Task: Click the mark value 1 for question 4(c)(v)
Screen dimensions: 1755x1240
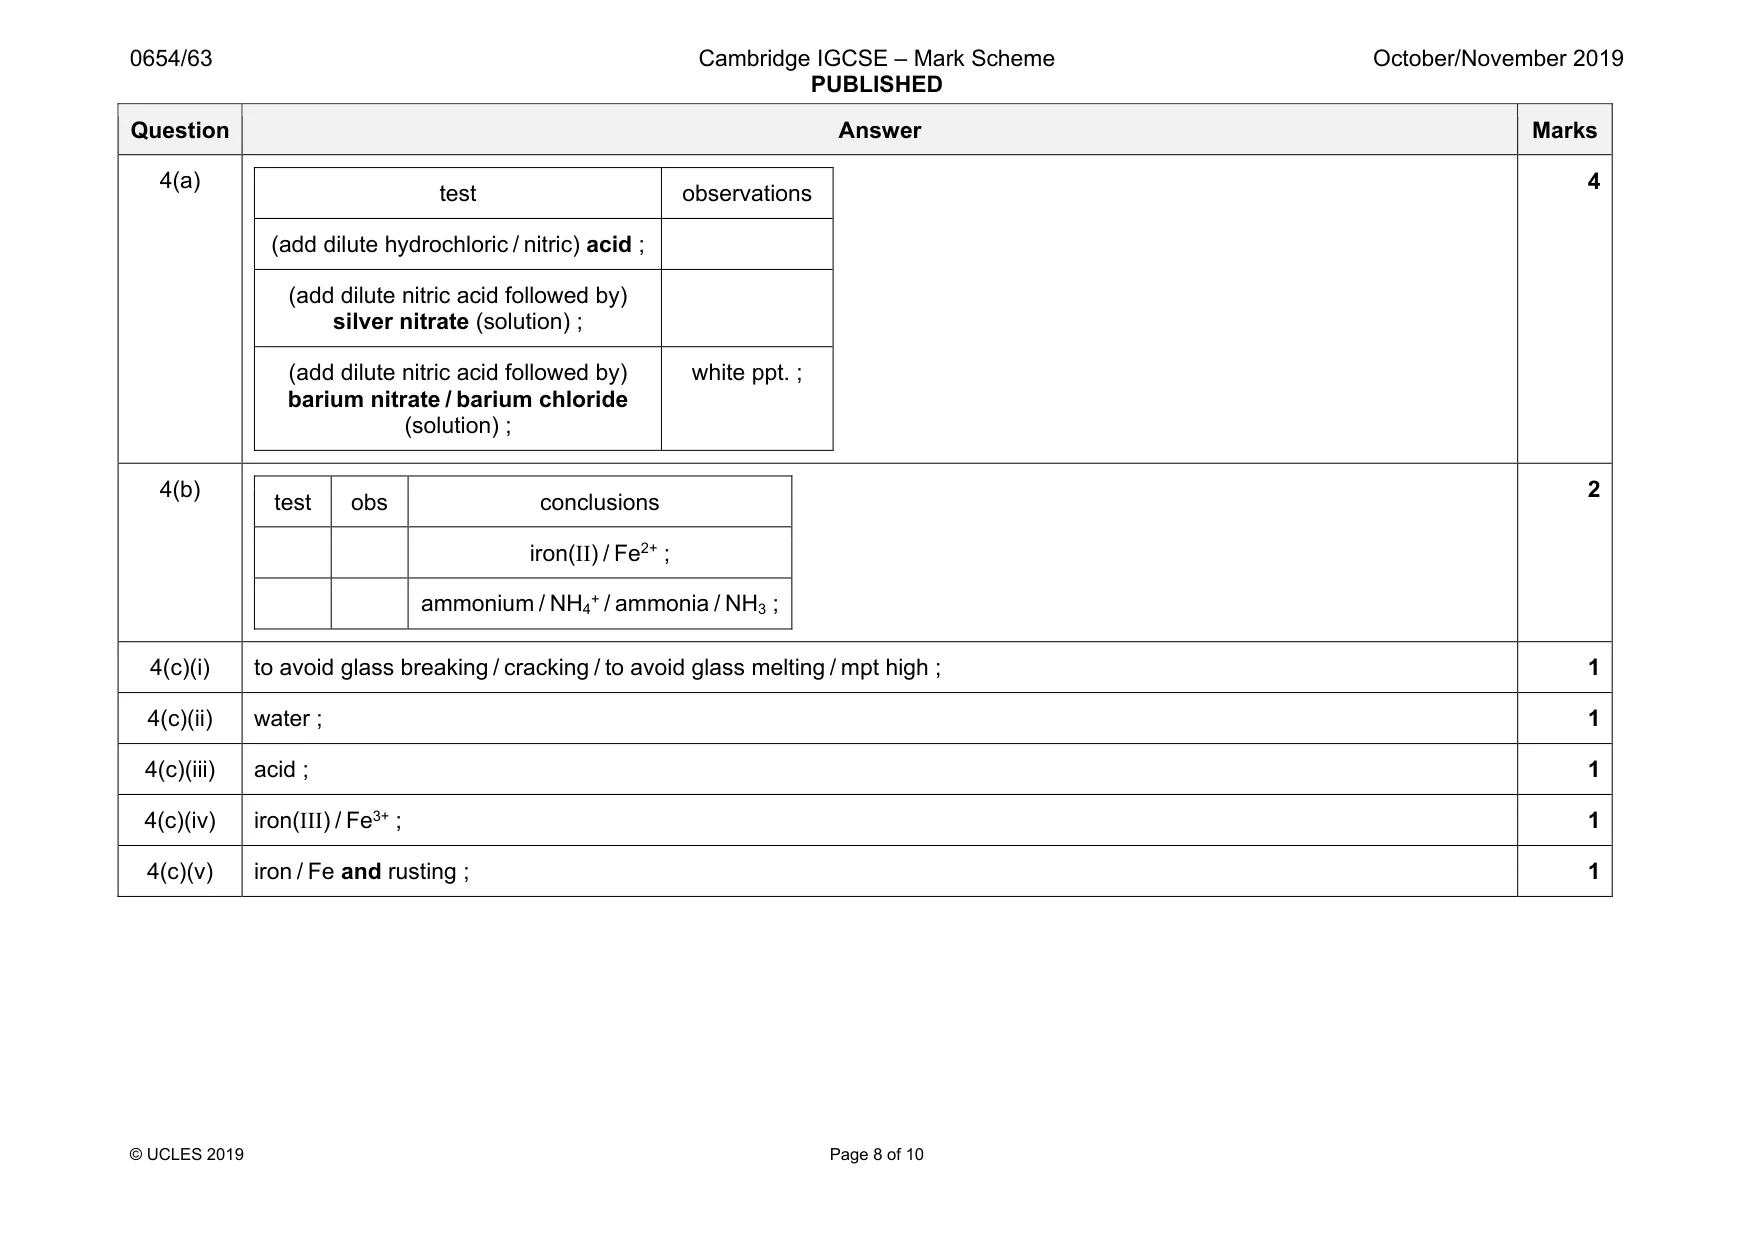Action: click(1593, 871)
